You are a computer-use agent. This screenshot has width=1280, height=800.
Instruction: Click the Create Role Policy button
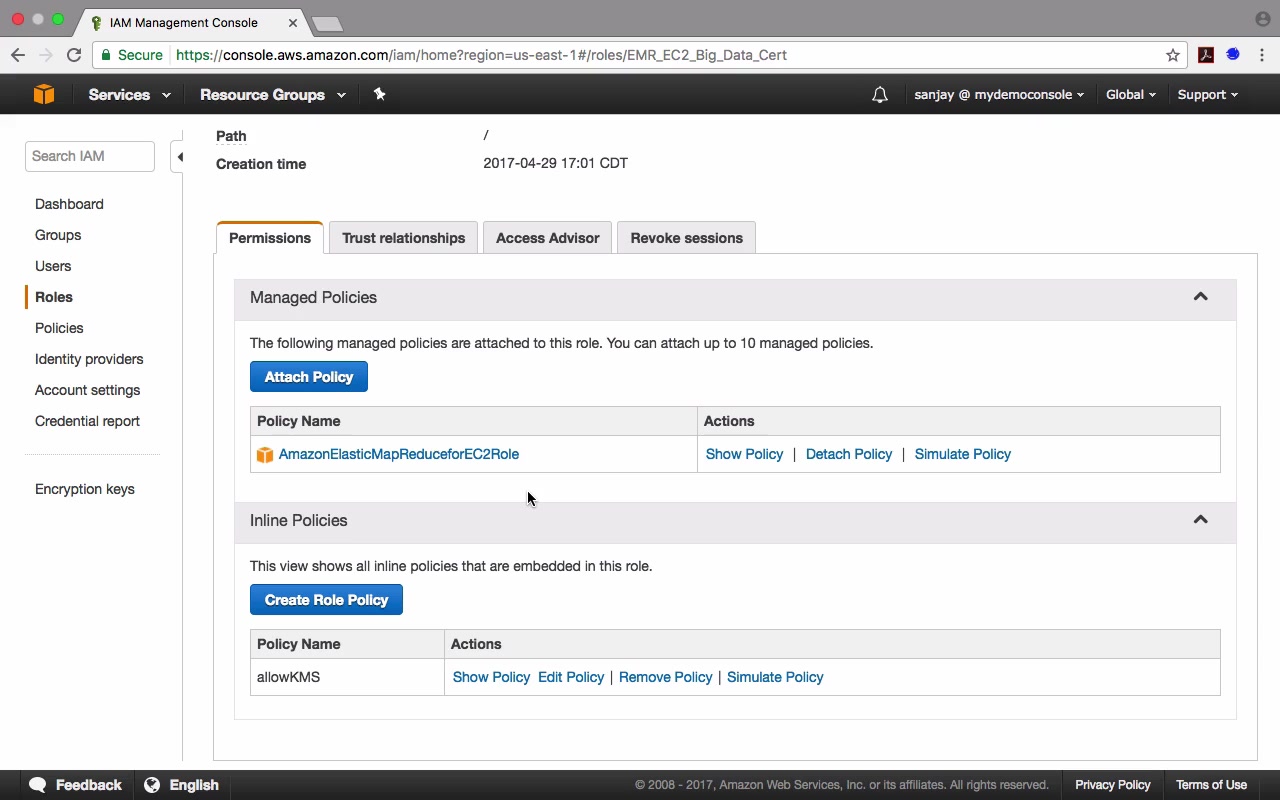click(326, 600)
